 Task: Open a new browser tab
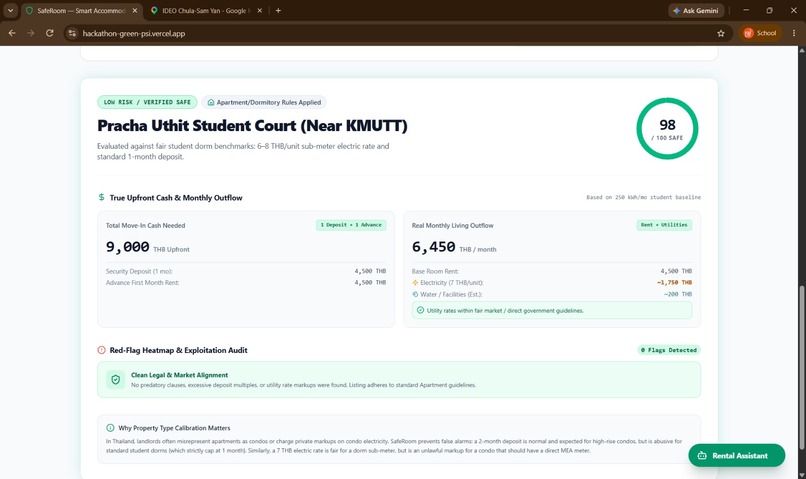pos(278,10)
